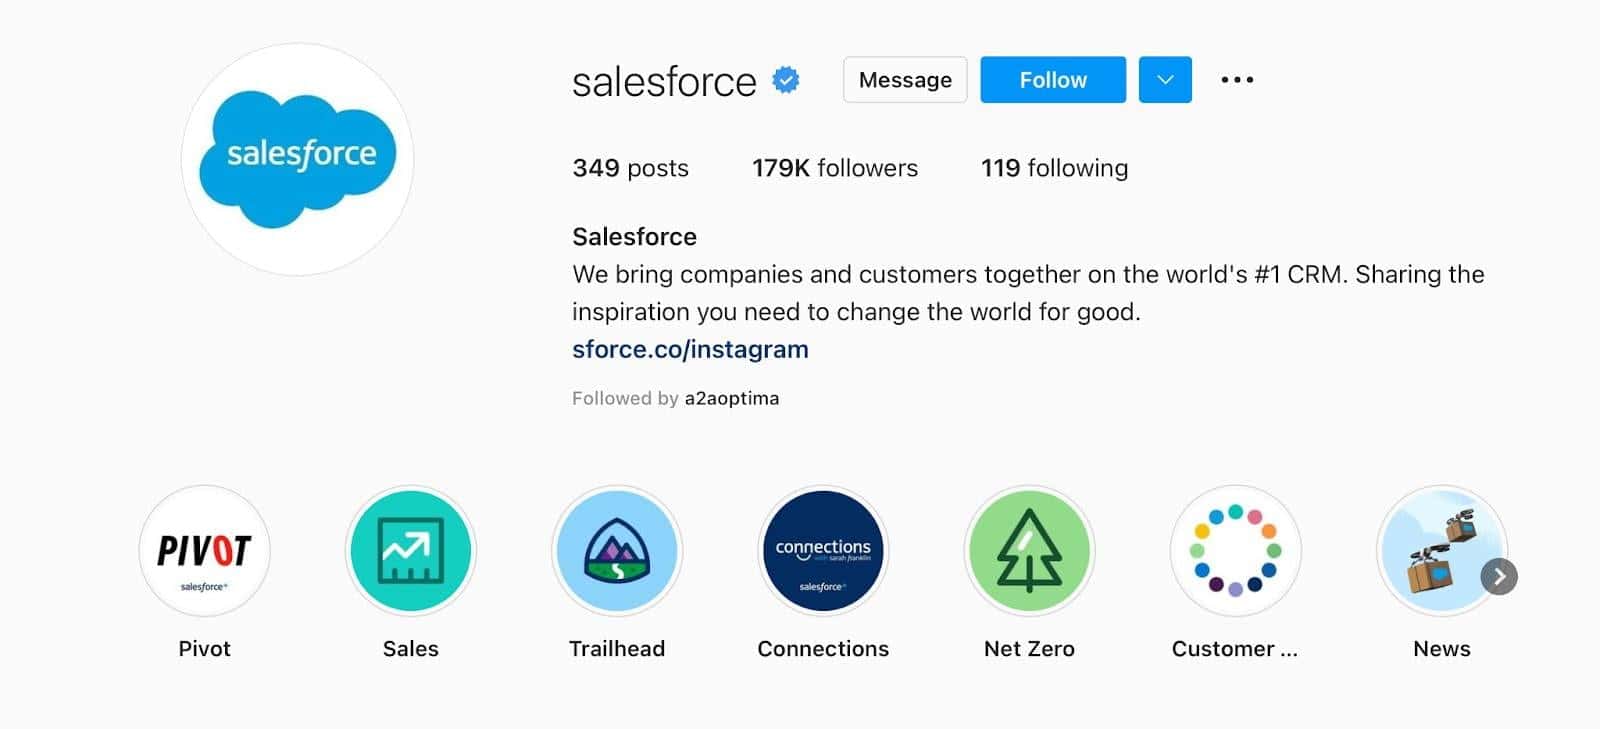This screenshot has height=729, width=1600.
Task: Open the Net Zero tree highlight
Action: pos(1029,551)
